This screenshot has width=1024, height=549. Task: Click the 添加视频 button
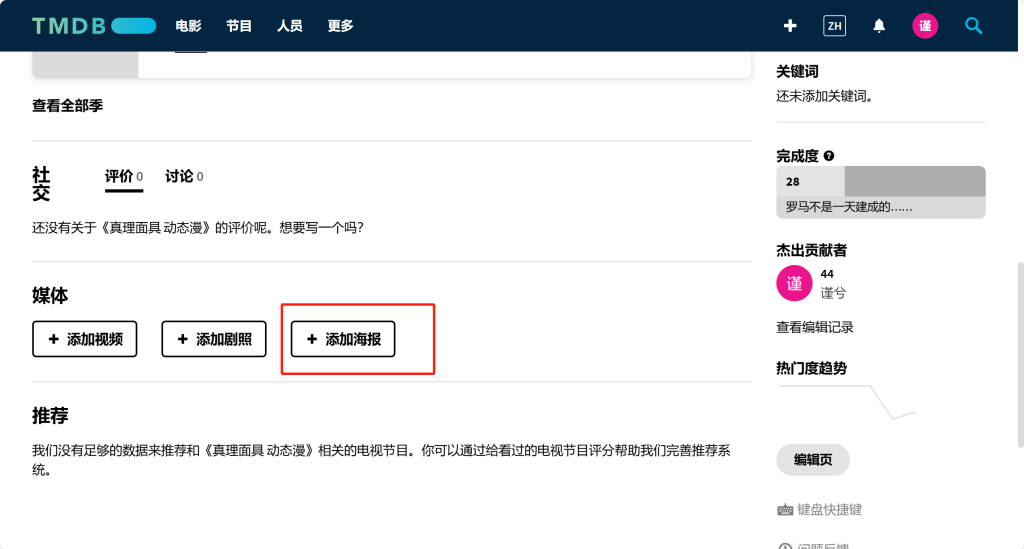[x=85, y=339]
